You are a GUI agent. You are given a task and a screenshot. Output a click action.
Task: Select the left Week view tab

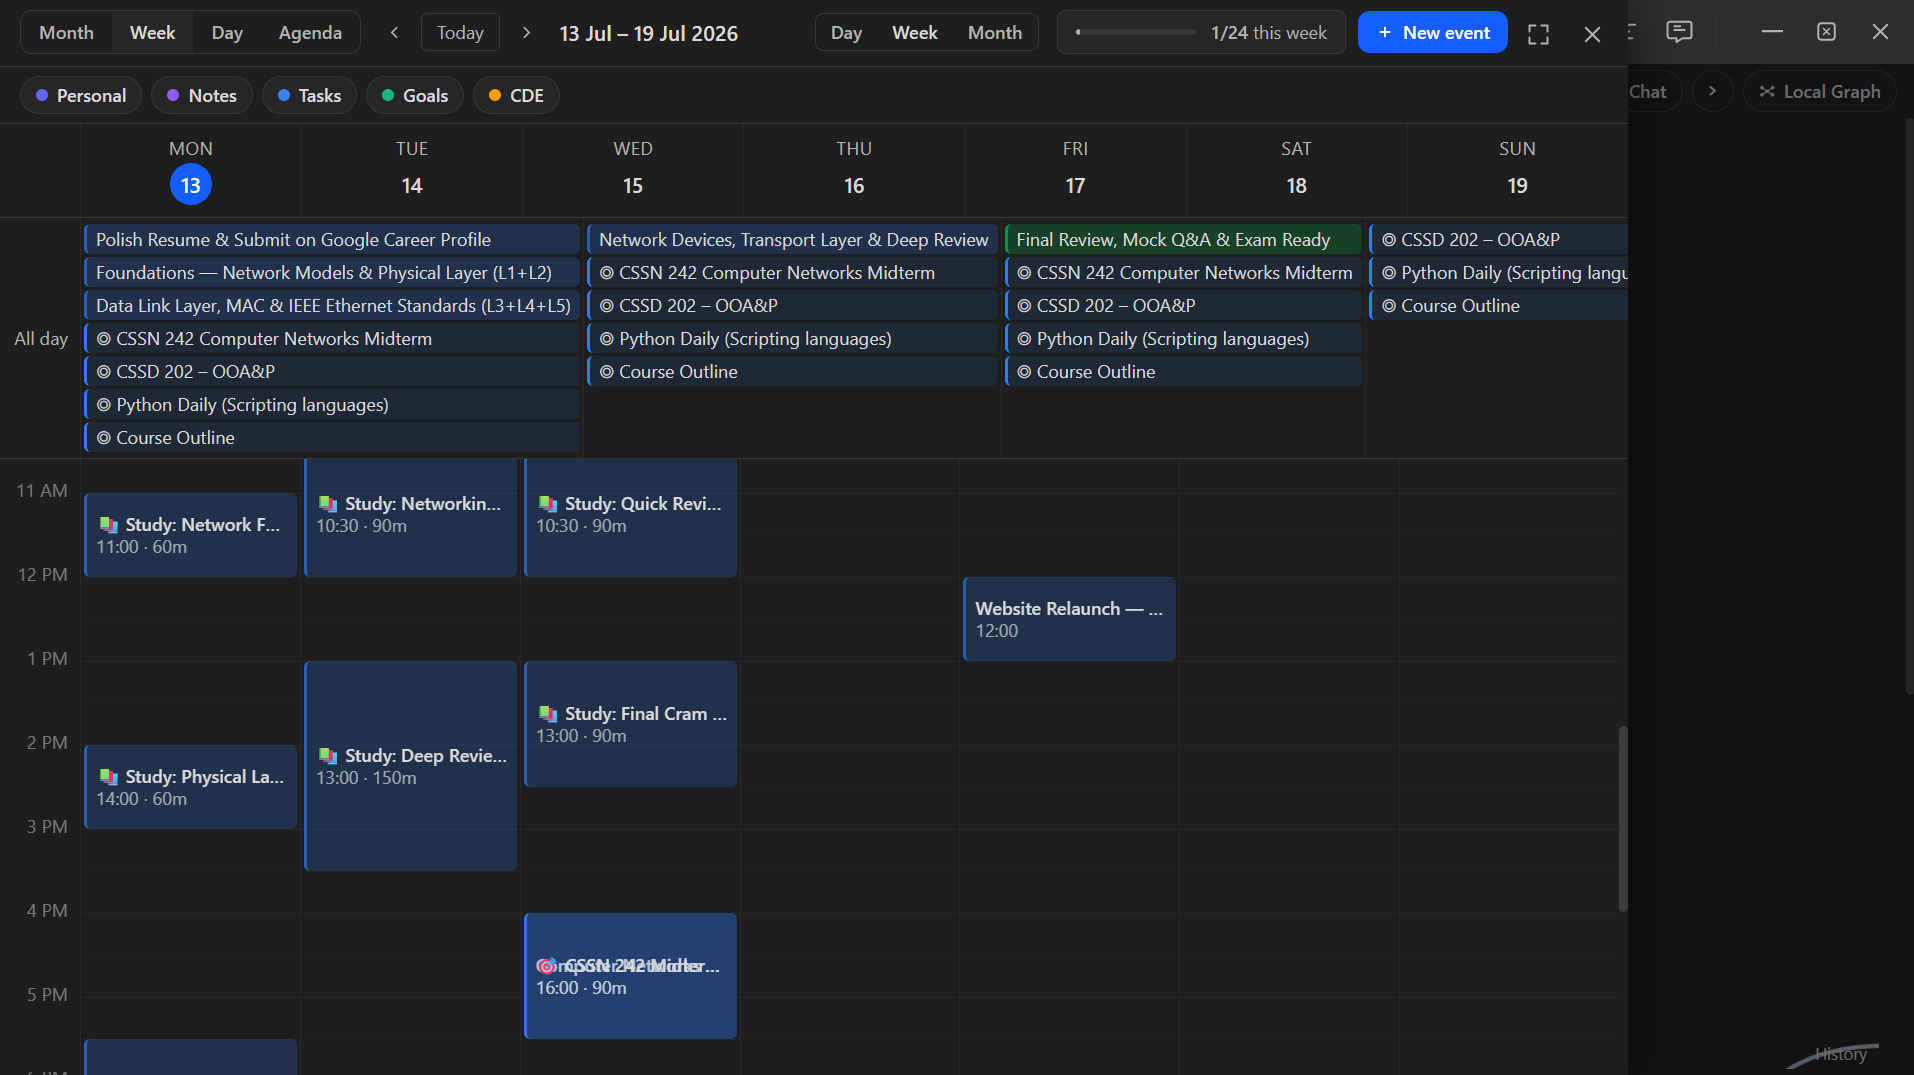[152, 32]
